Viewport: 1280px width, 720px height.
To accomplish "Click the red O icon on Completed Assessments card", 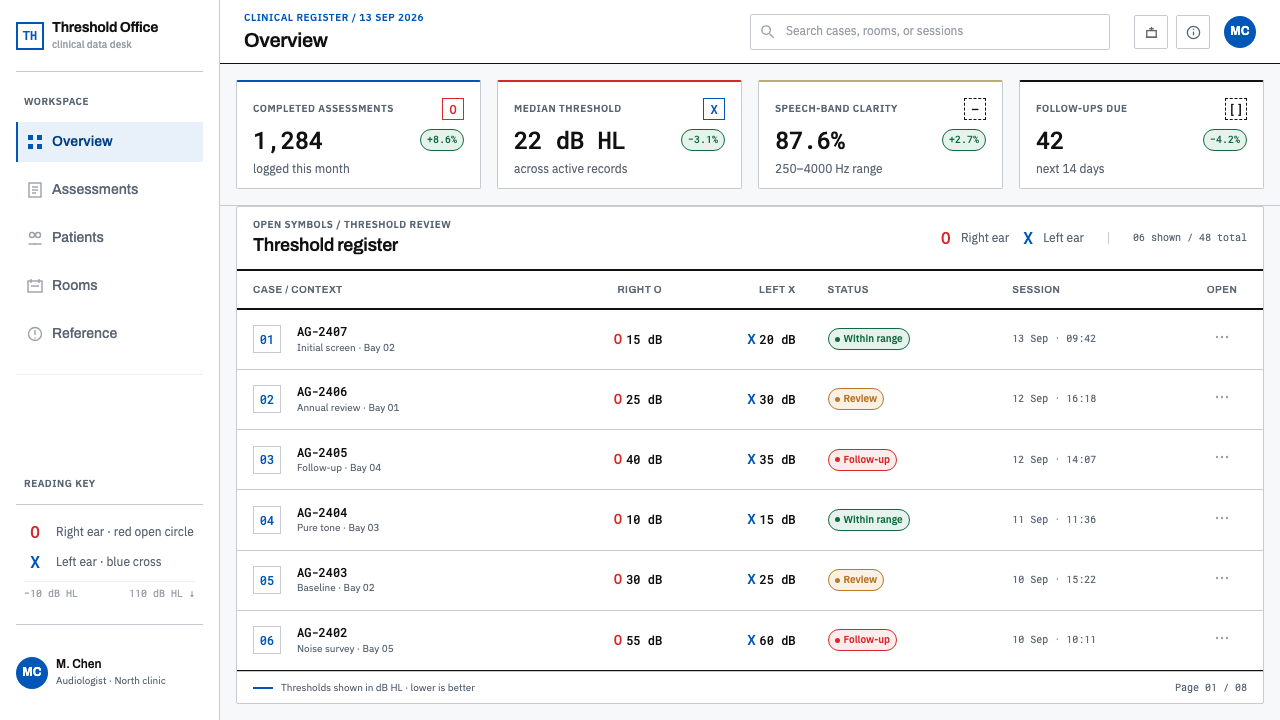I will [453, 109].
